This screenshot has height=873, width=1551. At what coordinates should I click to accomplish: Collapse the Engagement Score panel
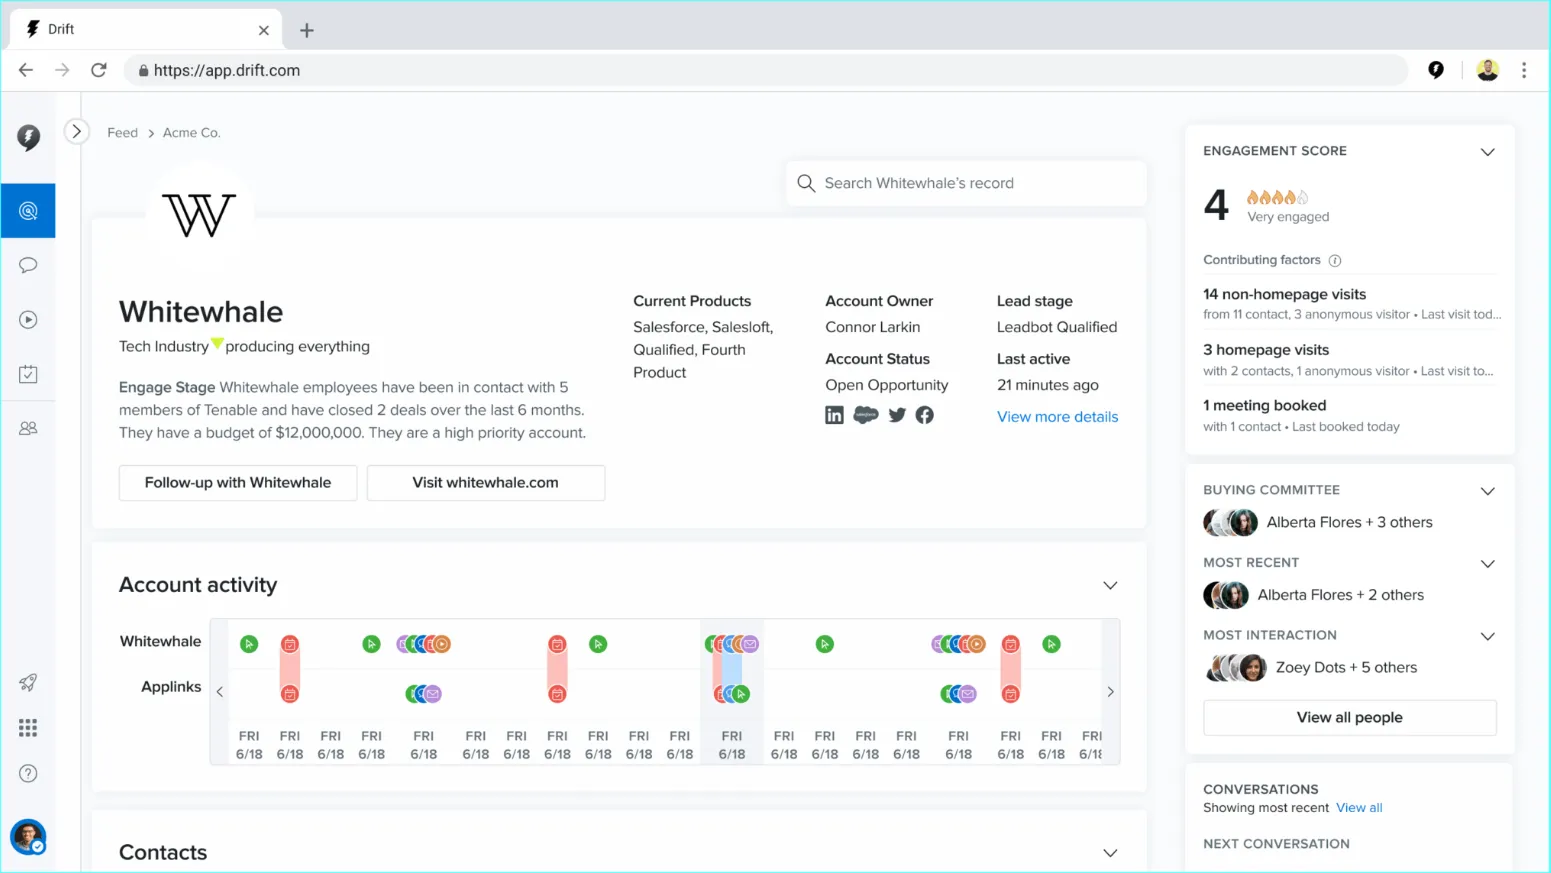(x=1487, y=152)
